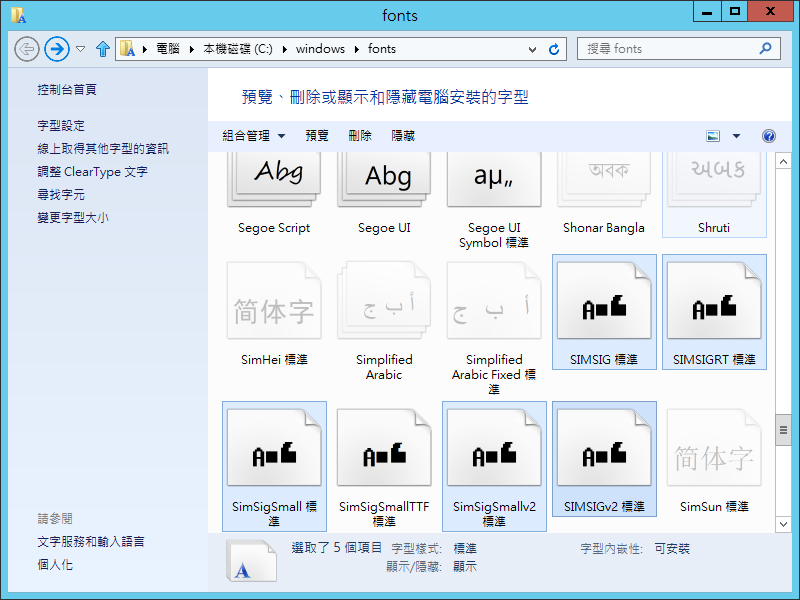Click the windows breadcrumb segment
800x600 pixels.
point(320,49)
